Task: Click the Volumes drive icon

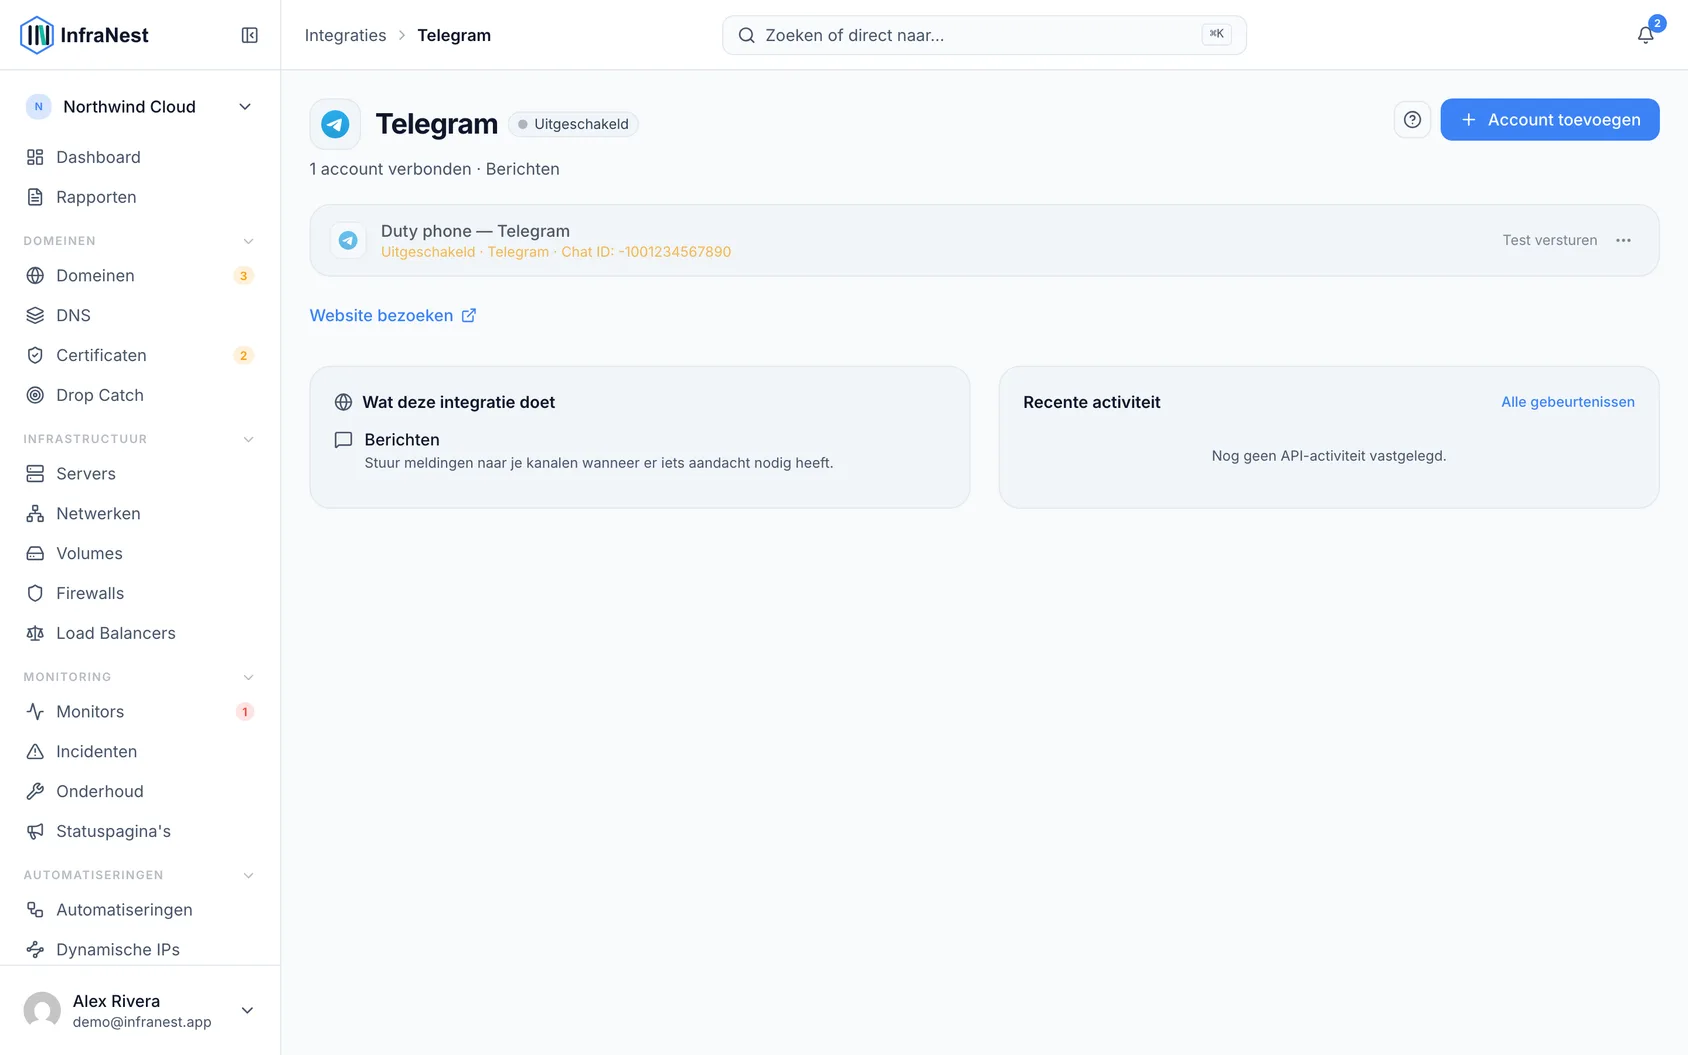Action: [x=35, y=553]
